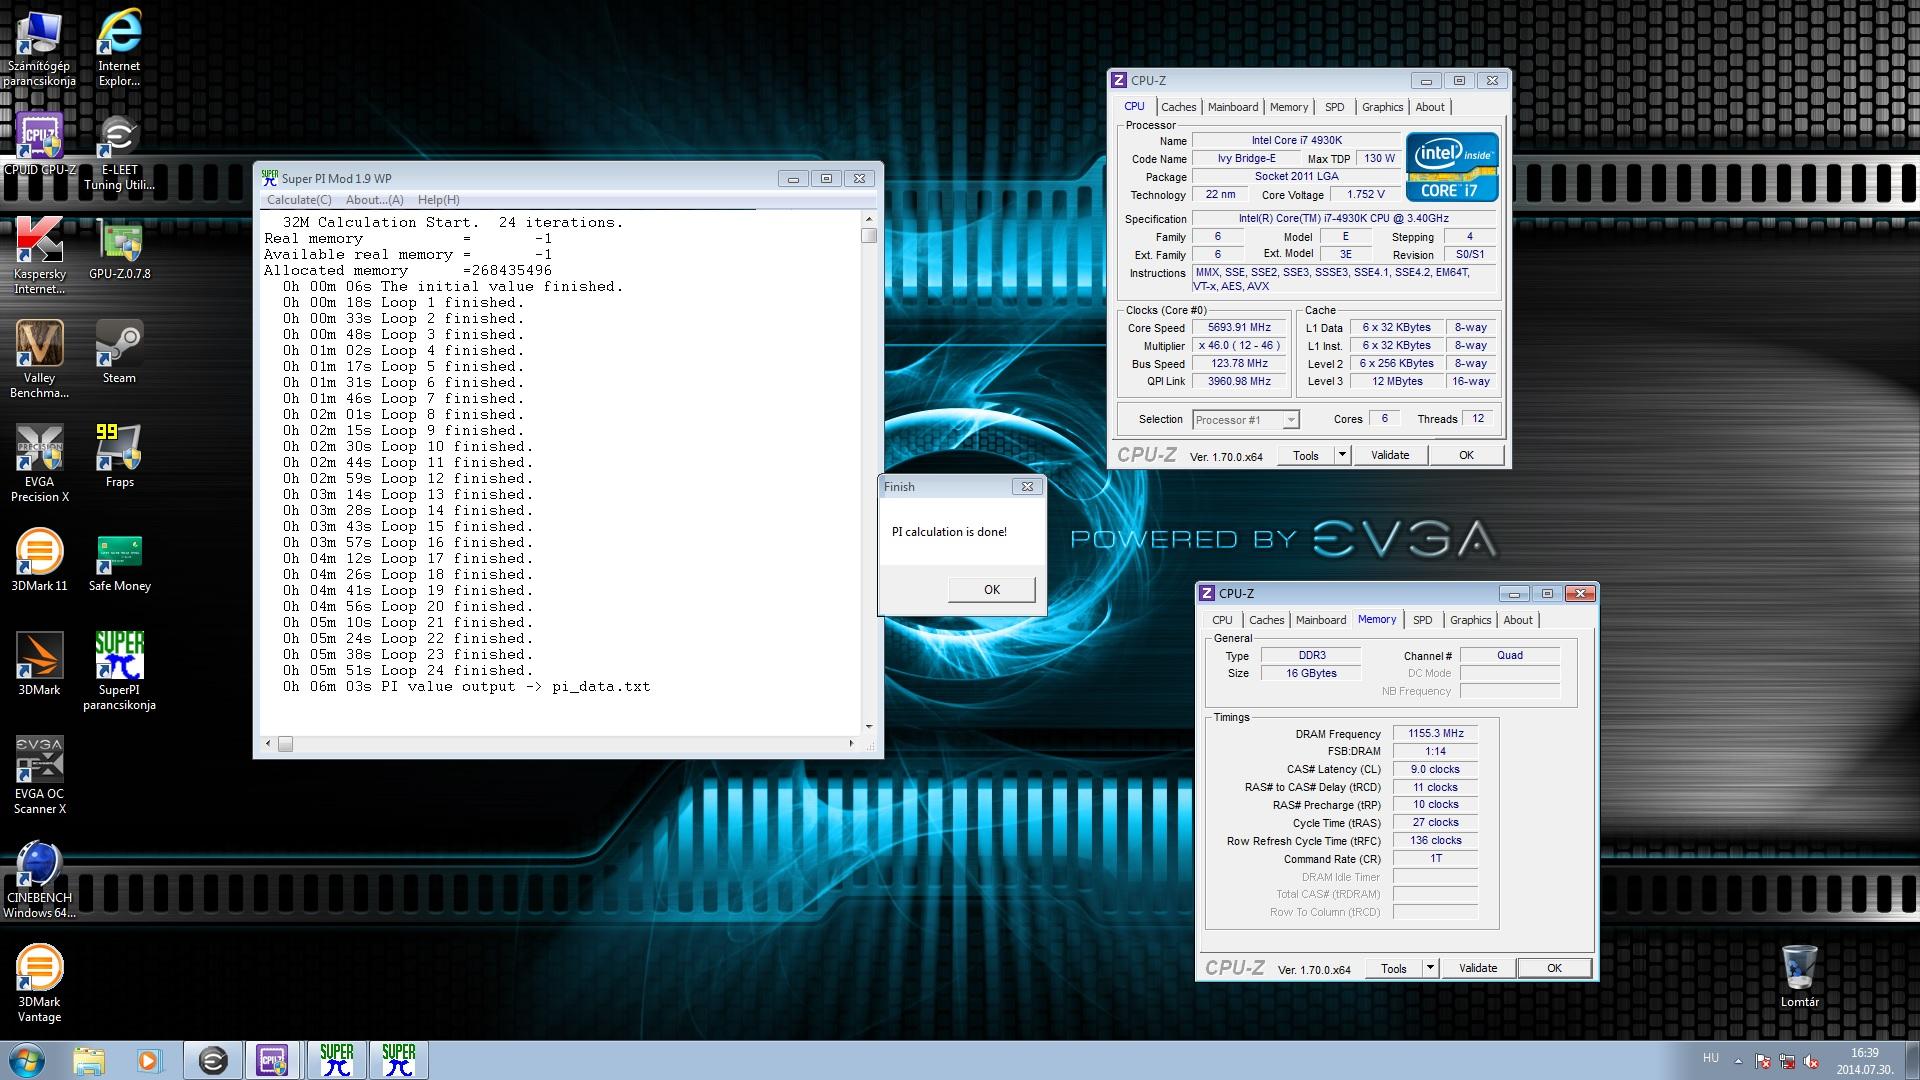Open Help menu in Super PI
The image size is (1920, 1080).
[439, 200]
